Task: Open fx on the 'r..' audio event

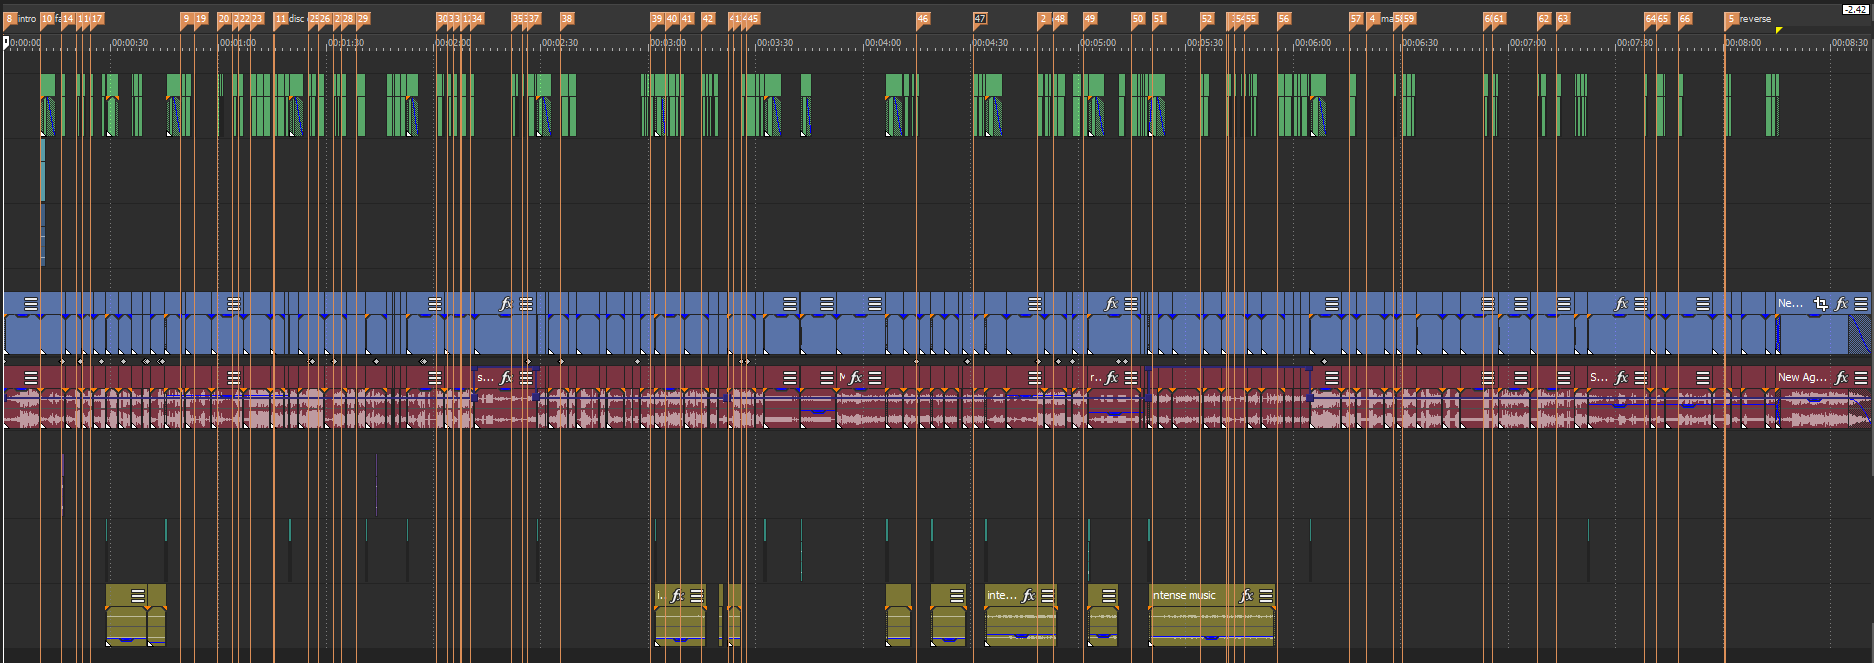Action: click(1111, 378)
